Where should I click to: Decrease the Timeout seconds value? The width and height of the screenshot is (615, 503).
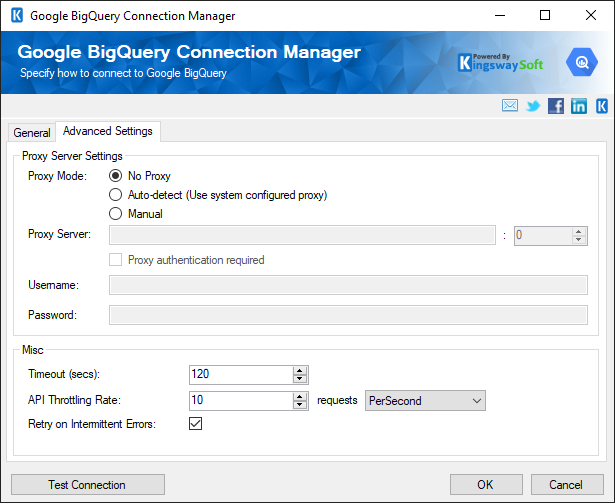coord(300,379)
